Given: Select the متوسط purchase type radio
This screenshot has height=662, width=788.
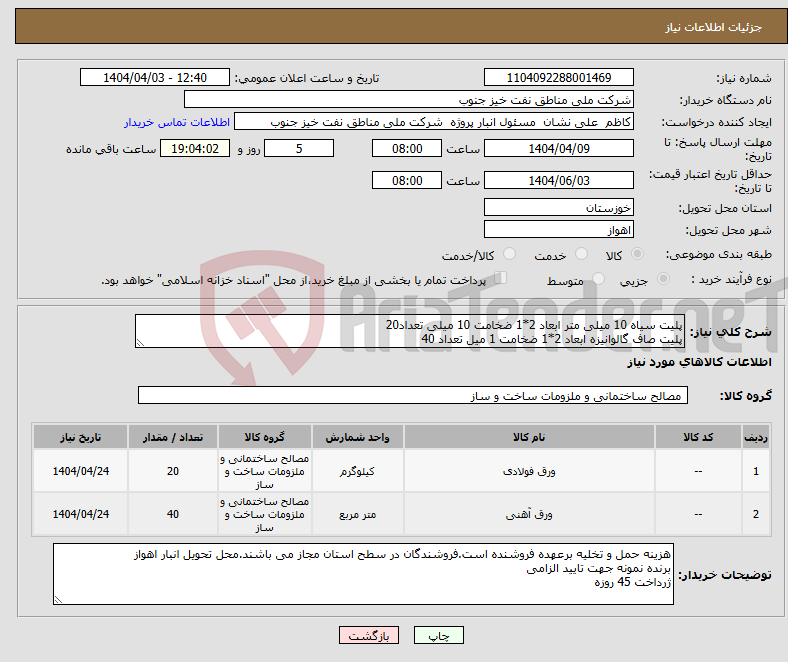Looking at the screenshot, I should pyautogui.click(x=598, y=278).
